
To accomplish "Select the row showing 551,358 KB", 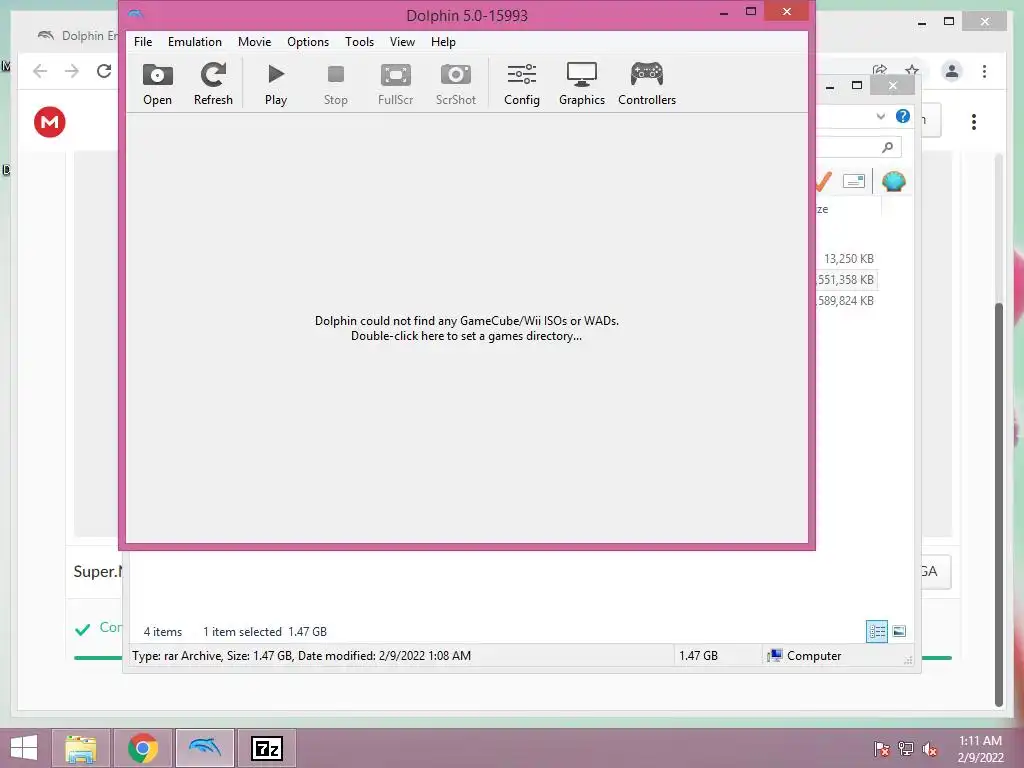I will (x=845, y=280).
